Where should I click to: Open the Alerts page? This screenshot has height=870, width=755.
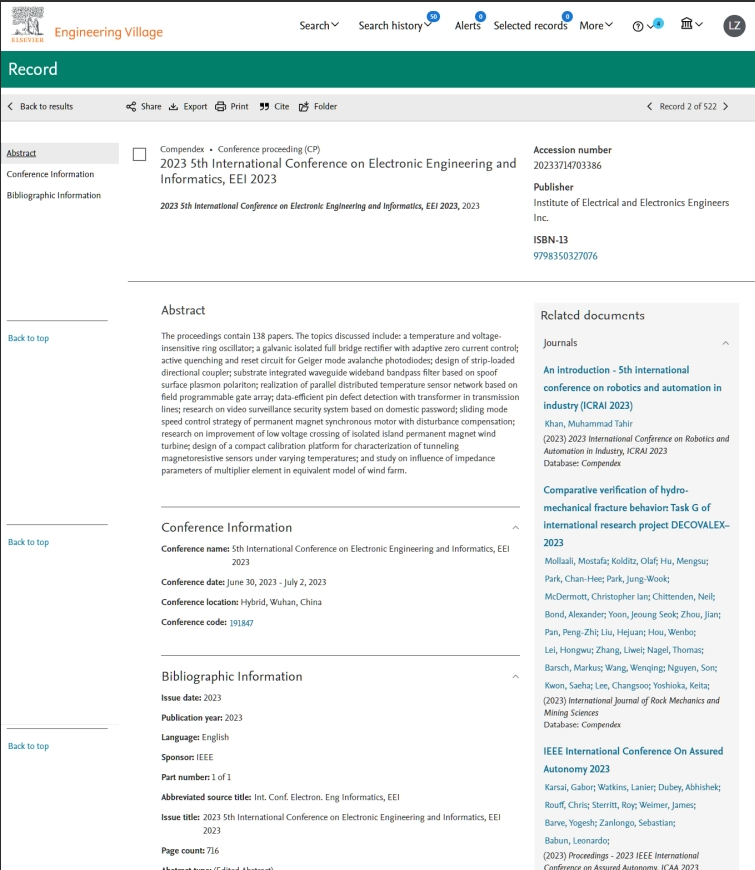tap(468, 26)
